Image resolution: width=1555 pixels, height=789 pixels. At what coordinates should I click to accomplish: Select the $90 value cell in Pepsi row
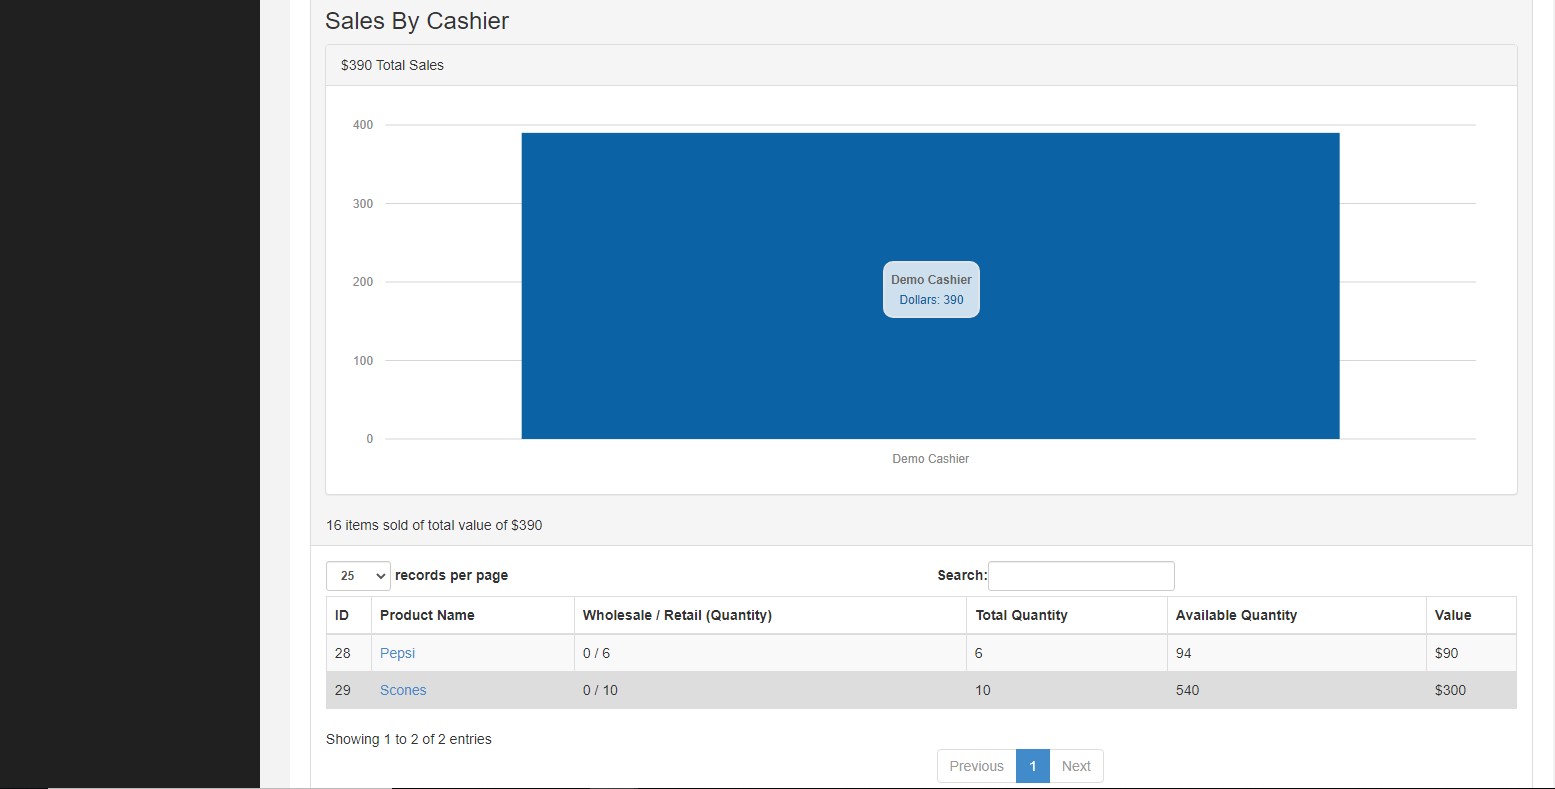click(x=1446, y=653)
